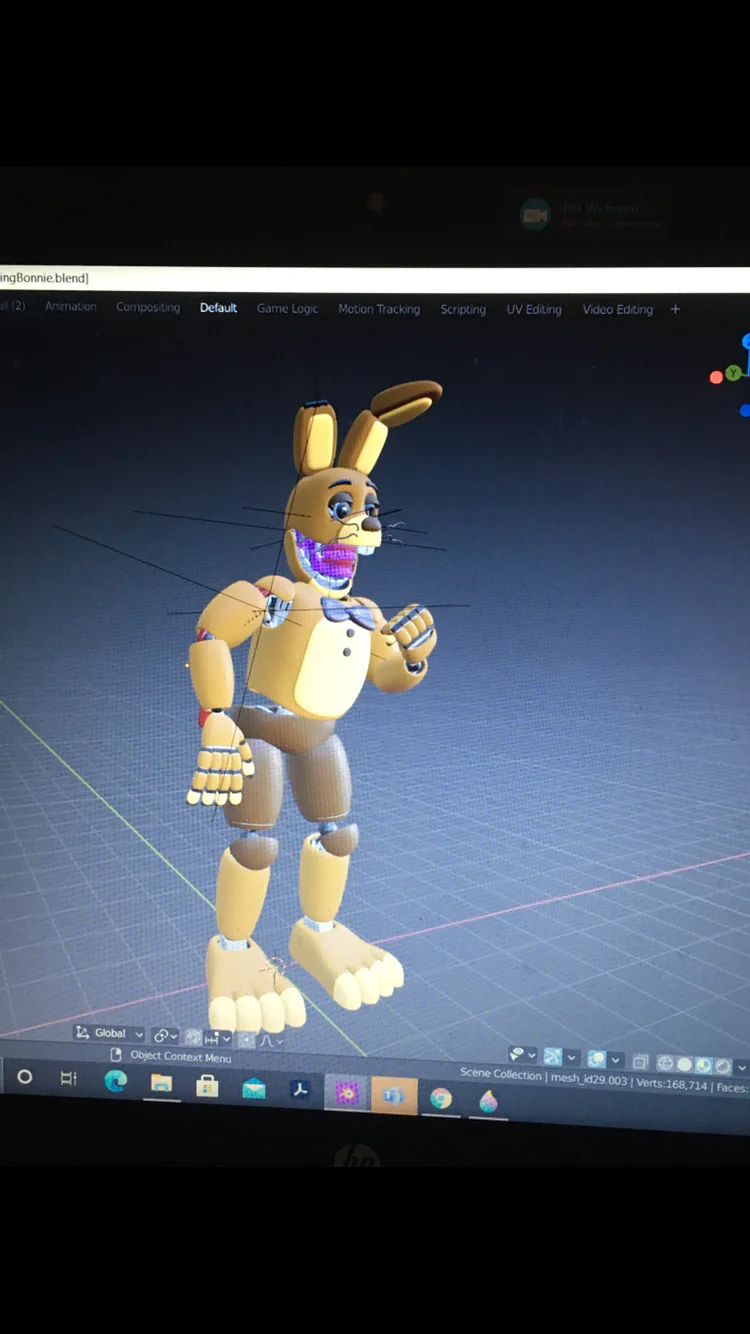750x1334 pixels.
Task: Switch to rendered shading mode
Action: tap(723, 1067)
